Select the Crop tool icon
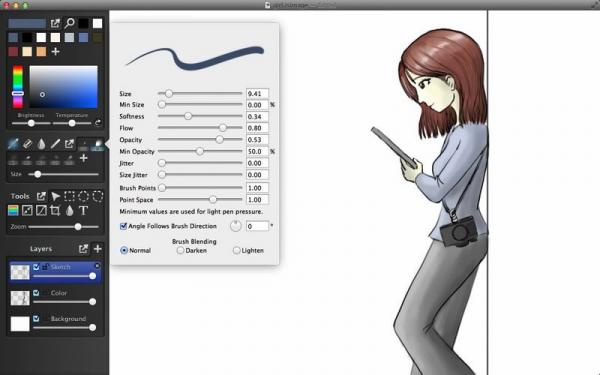 click(55, 210)
